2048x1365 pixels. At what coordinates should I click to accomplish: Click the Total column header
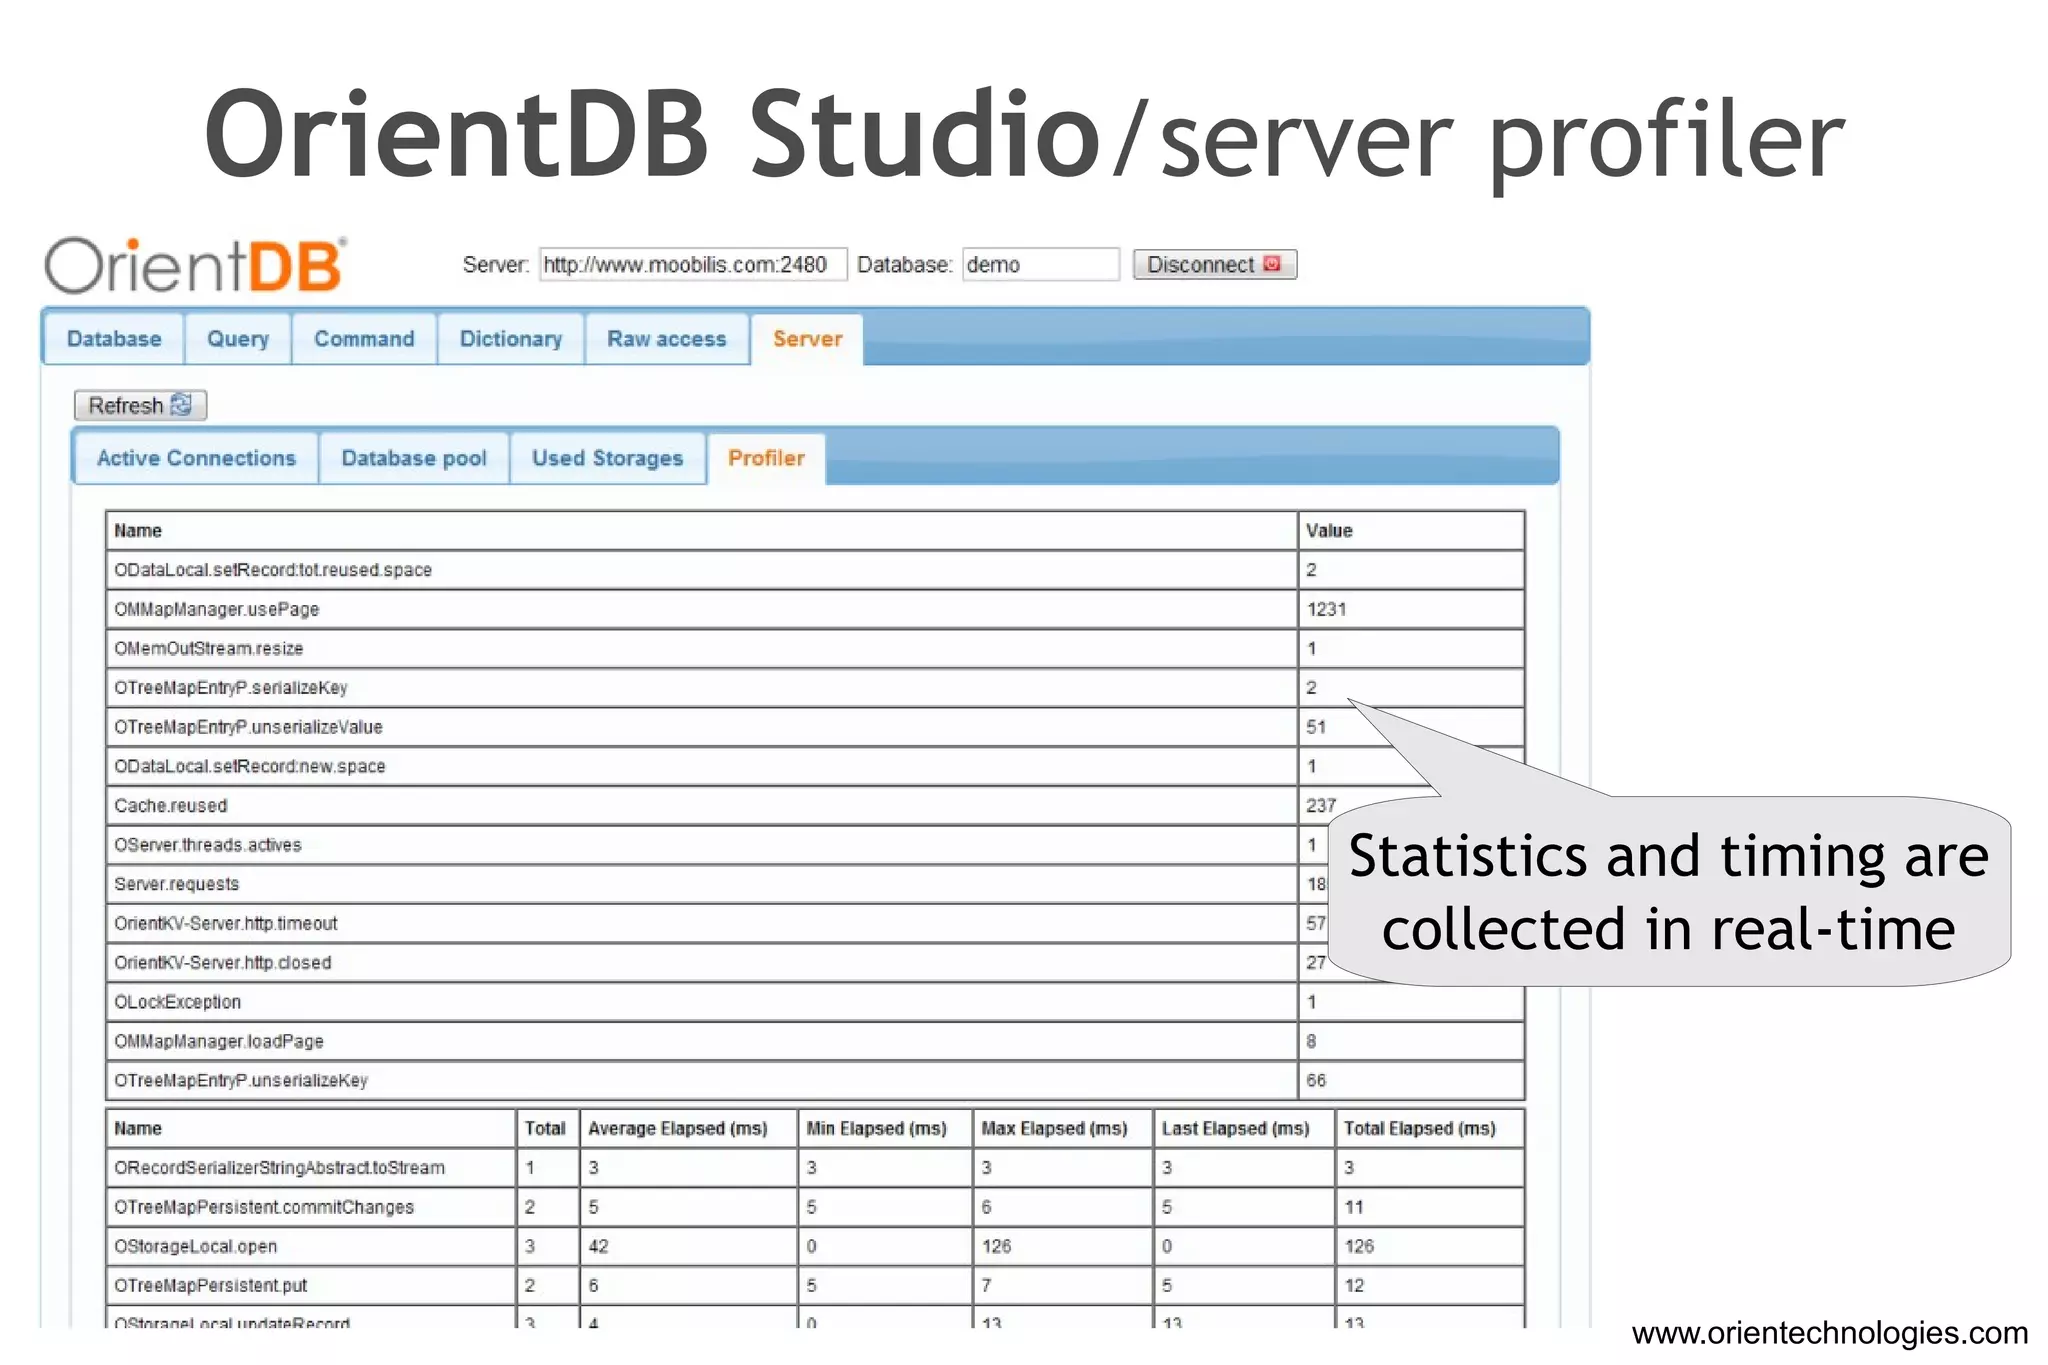pyautogui.click(x=546, y=1128)
